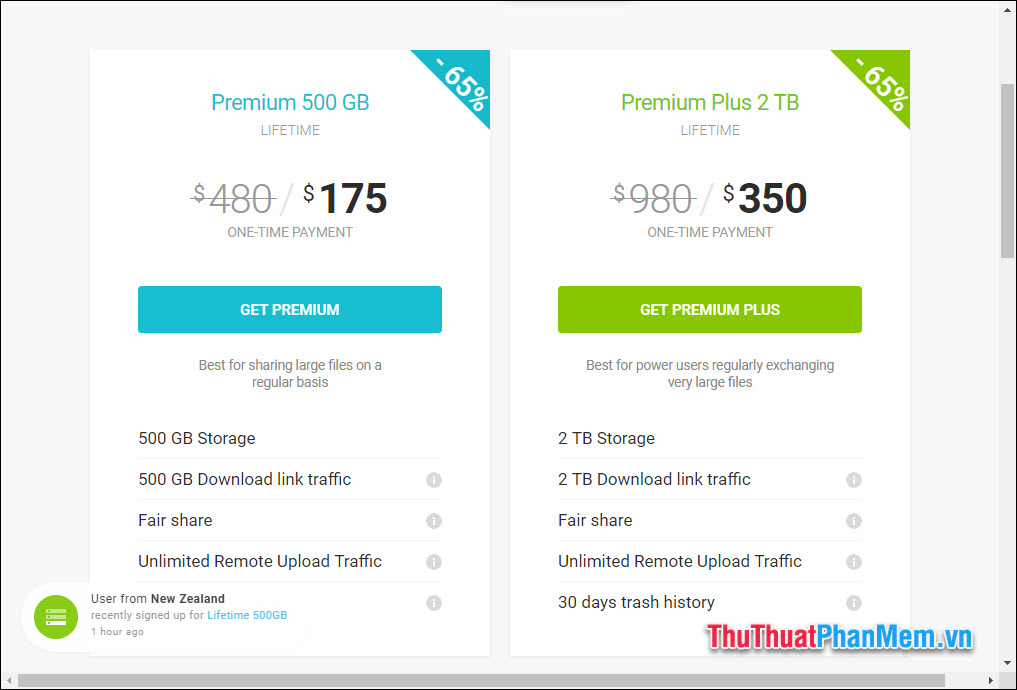Click the info icon beside 2 TB Download link traffic

(854, 480)
